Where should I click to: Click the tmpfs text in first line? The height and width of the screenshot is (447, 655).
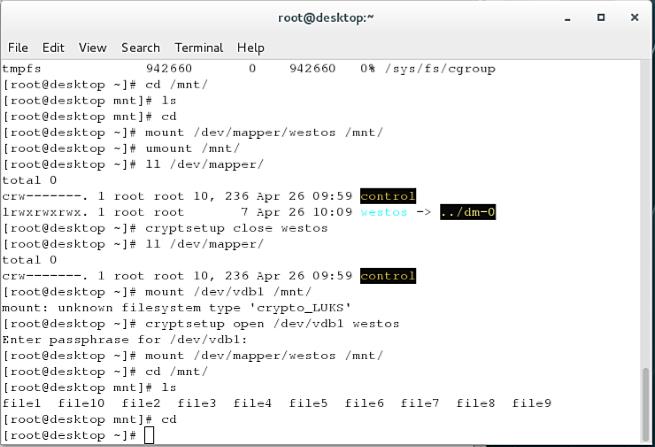point(21,69)
